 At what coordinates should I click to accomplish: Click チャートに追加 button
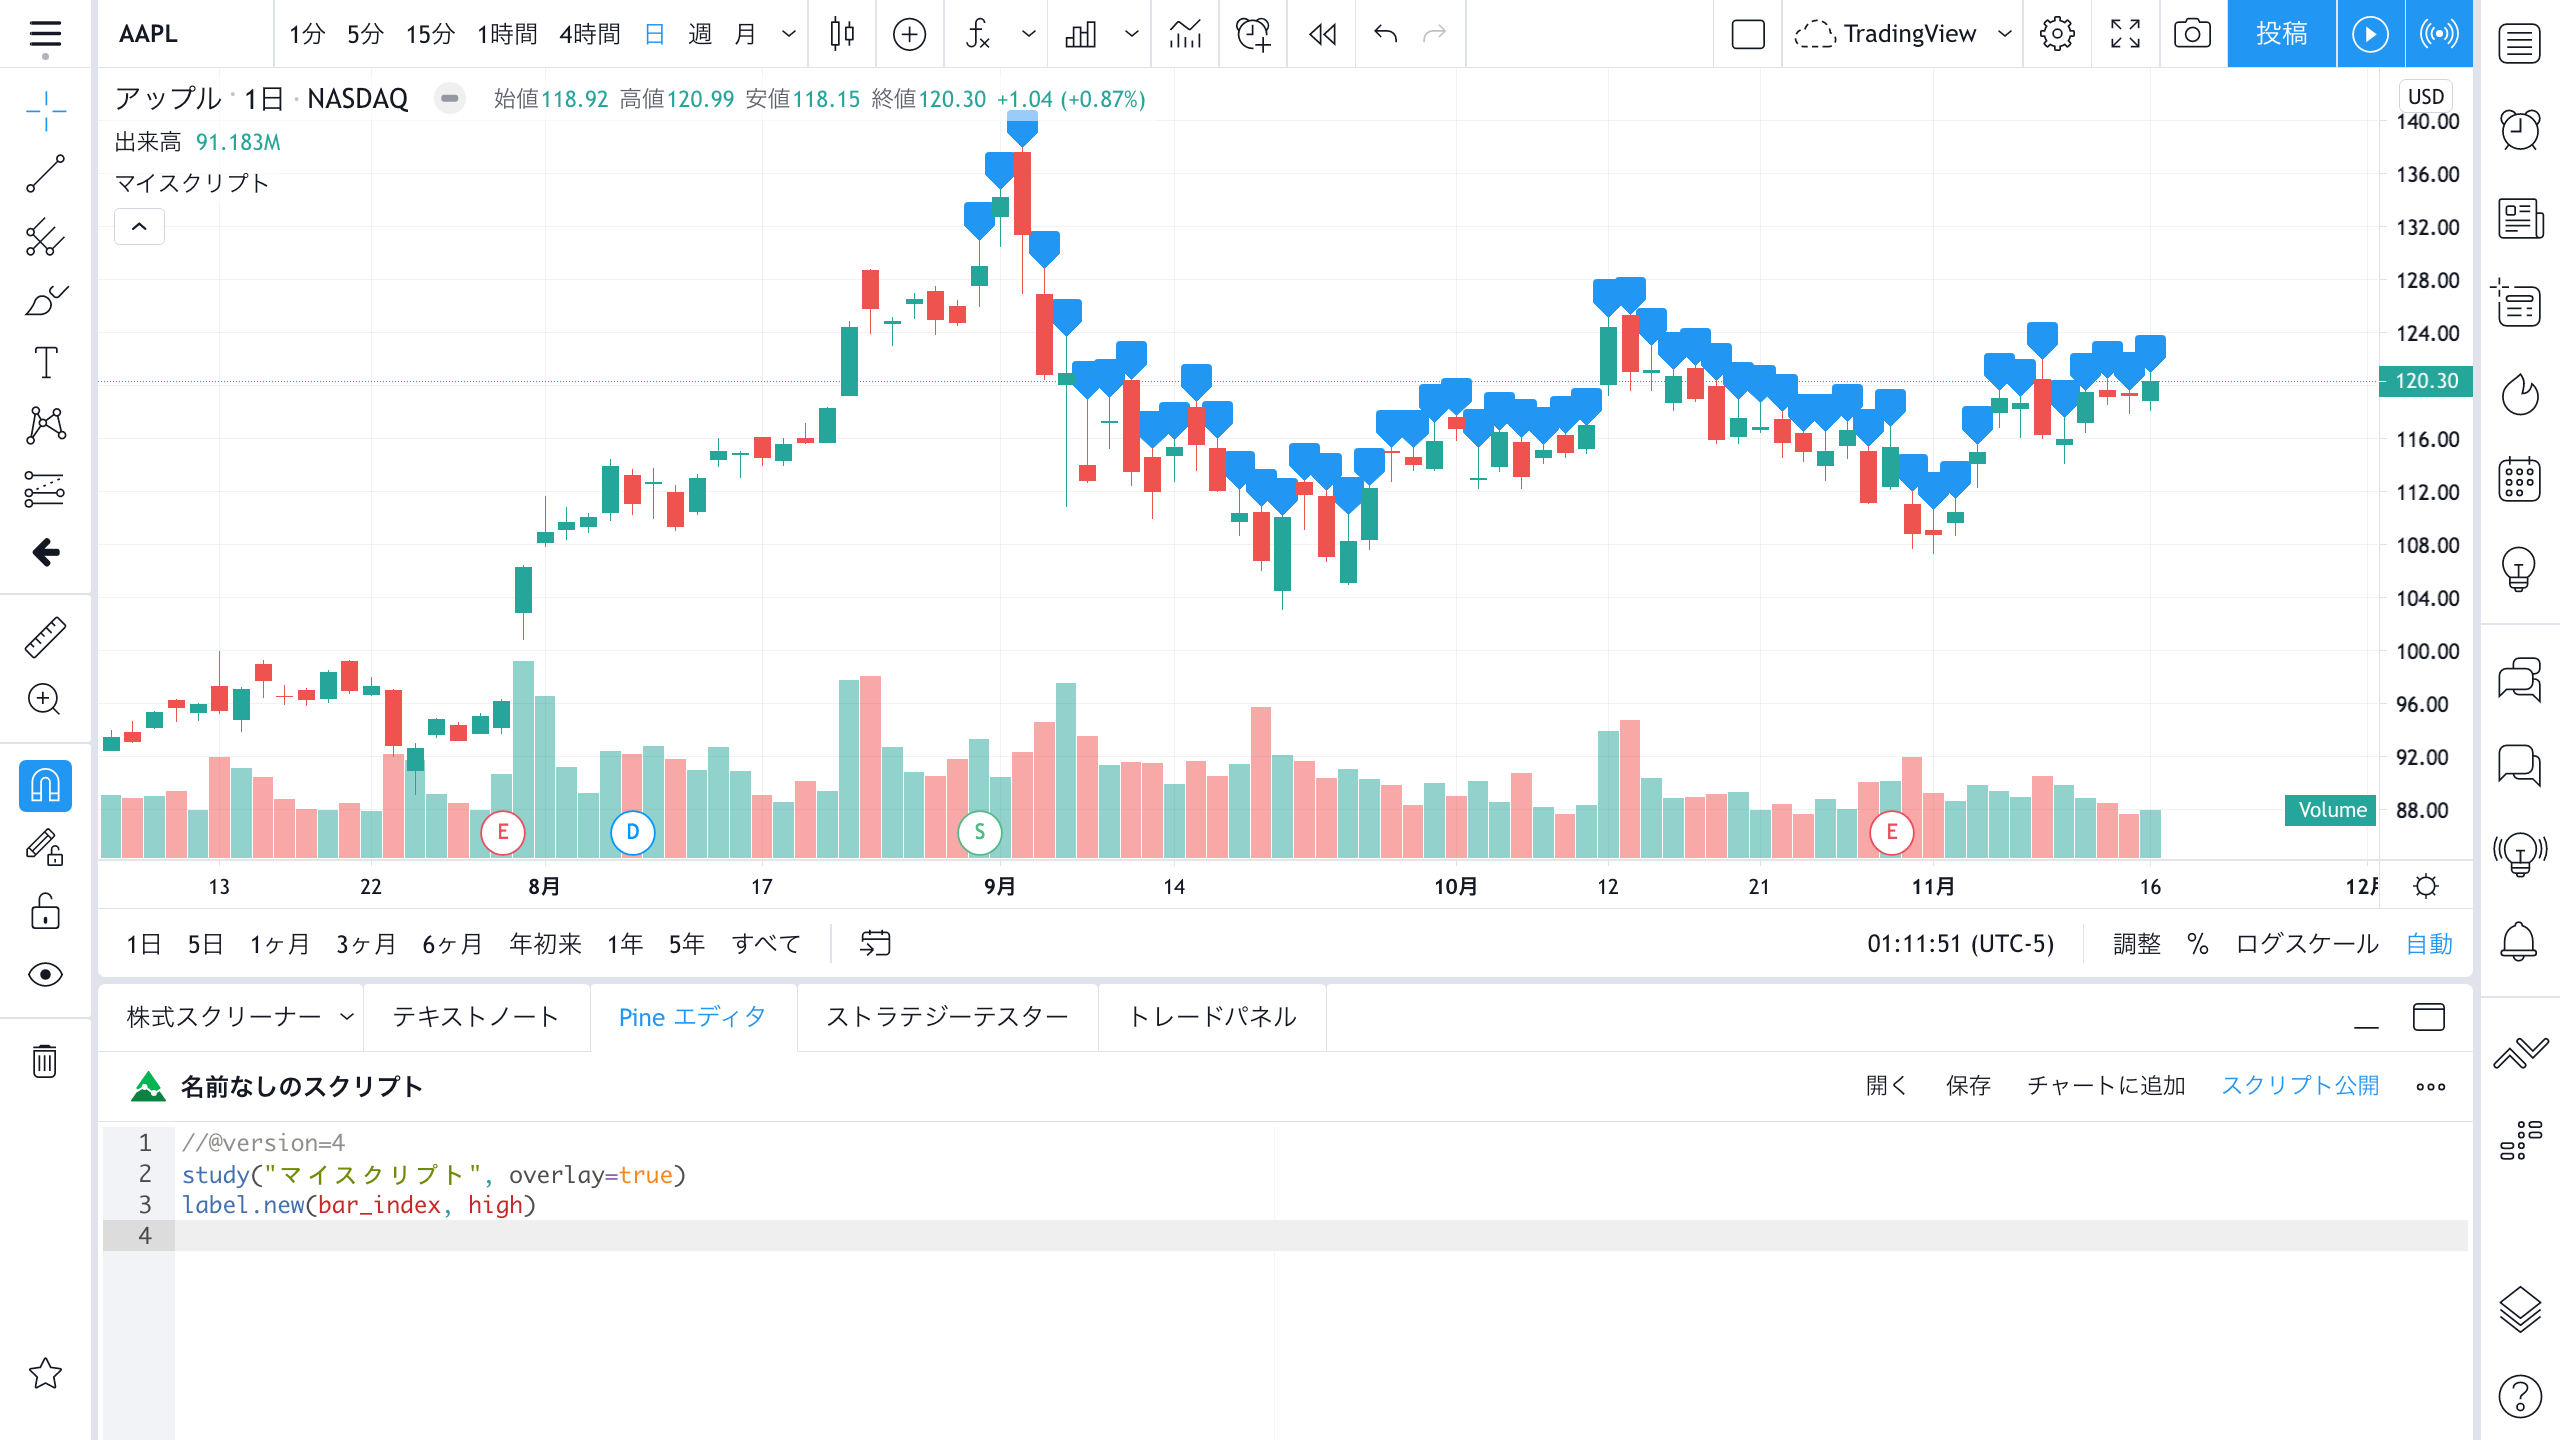pyautogui.click(x=2106, y=1086)
